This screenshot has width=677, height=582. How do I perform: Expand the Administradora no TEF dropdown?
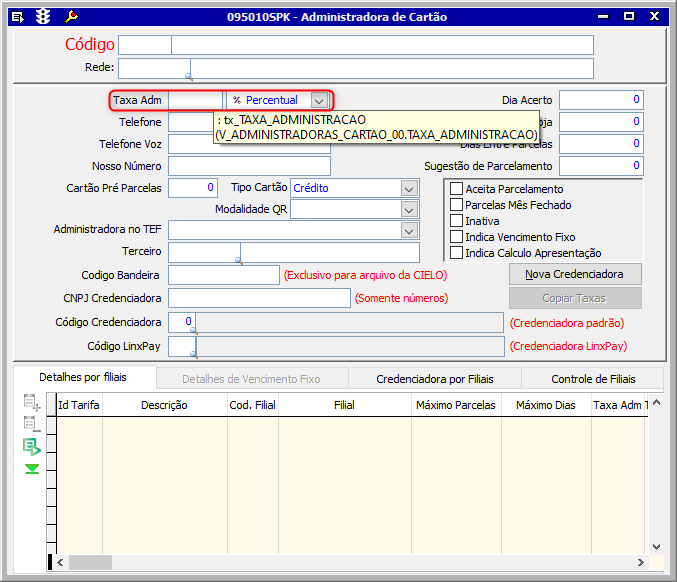(409, 231)
